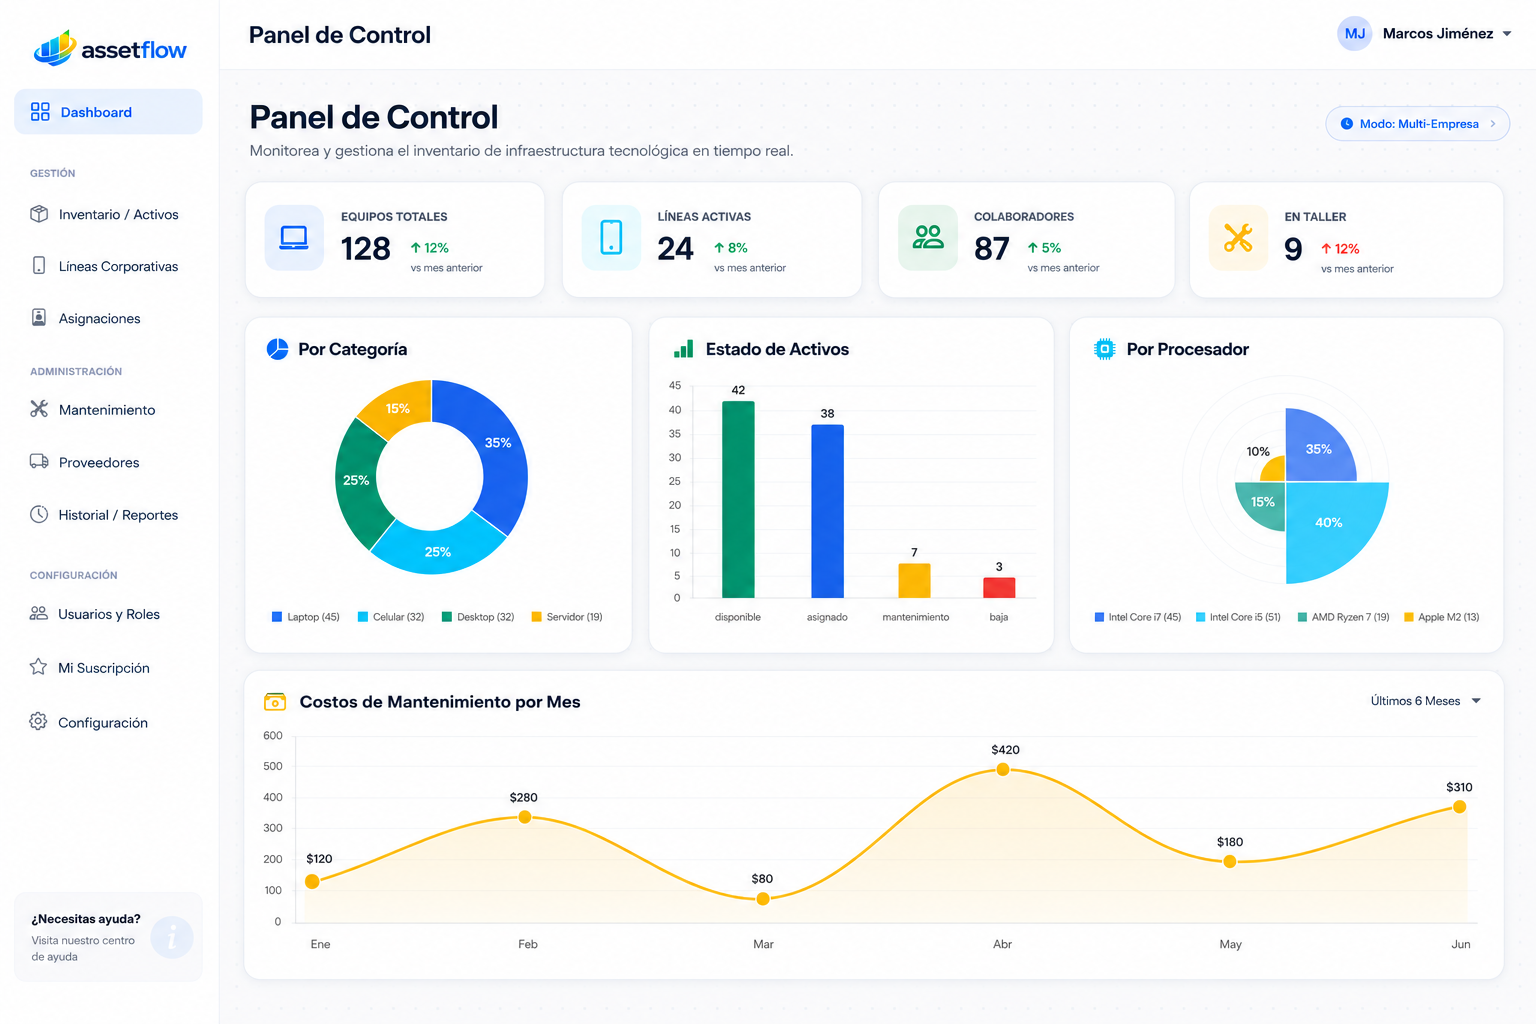1536x1024 pixels.
Task: Click the MJ user avatar
Action: tap(1355, 34)
